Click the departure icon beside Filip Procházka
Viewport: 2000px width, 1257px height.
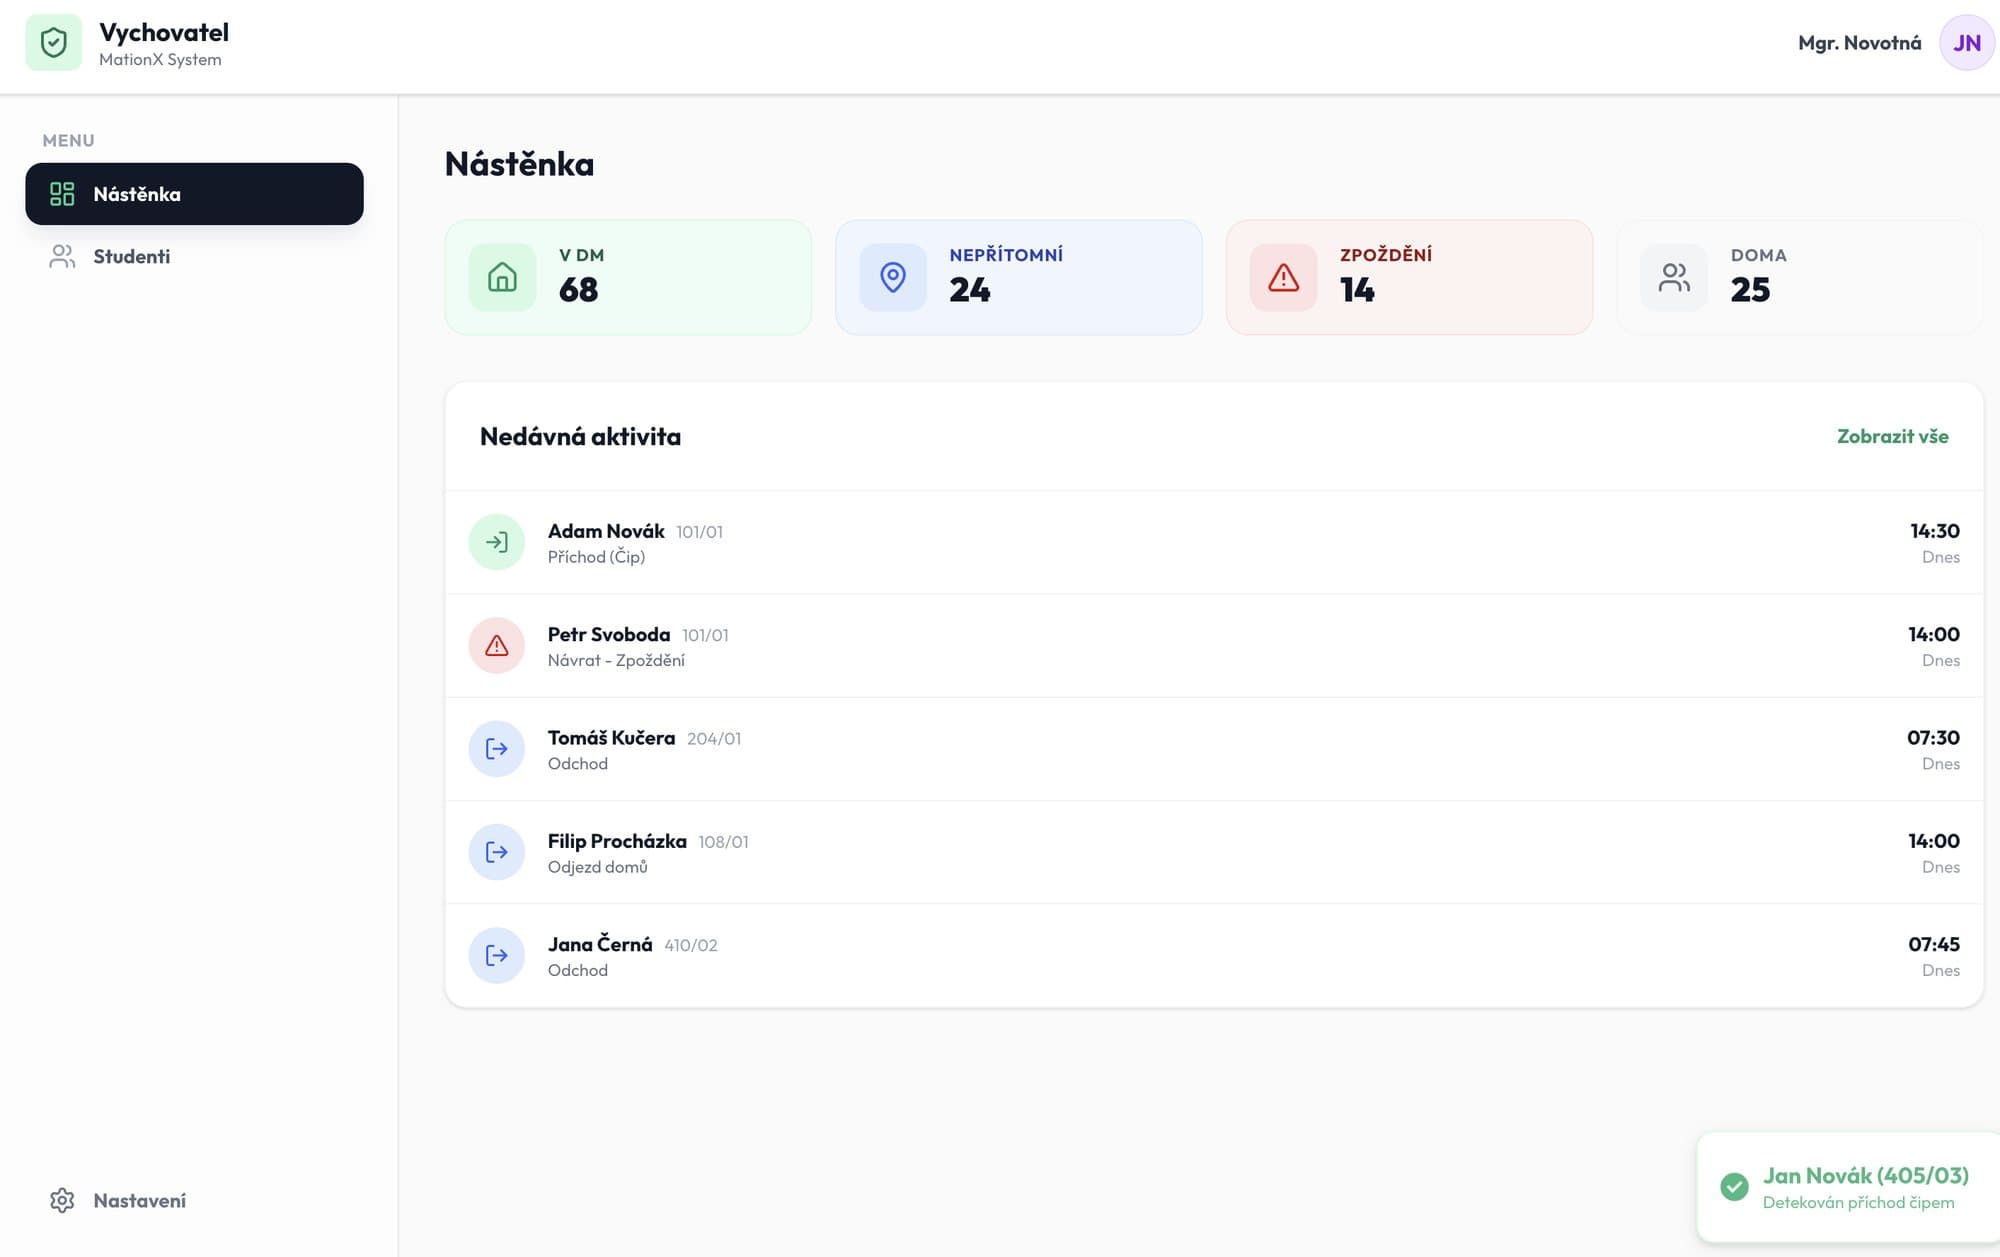pos(497,852)
